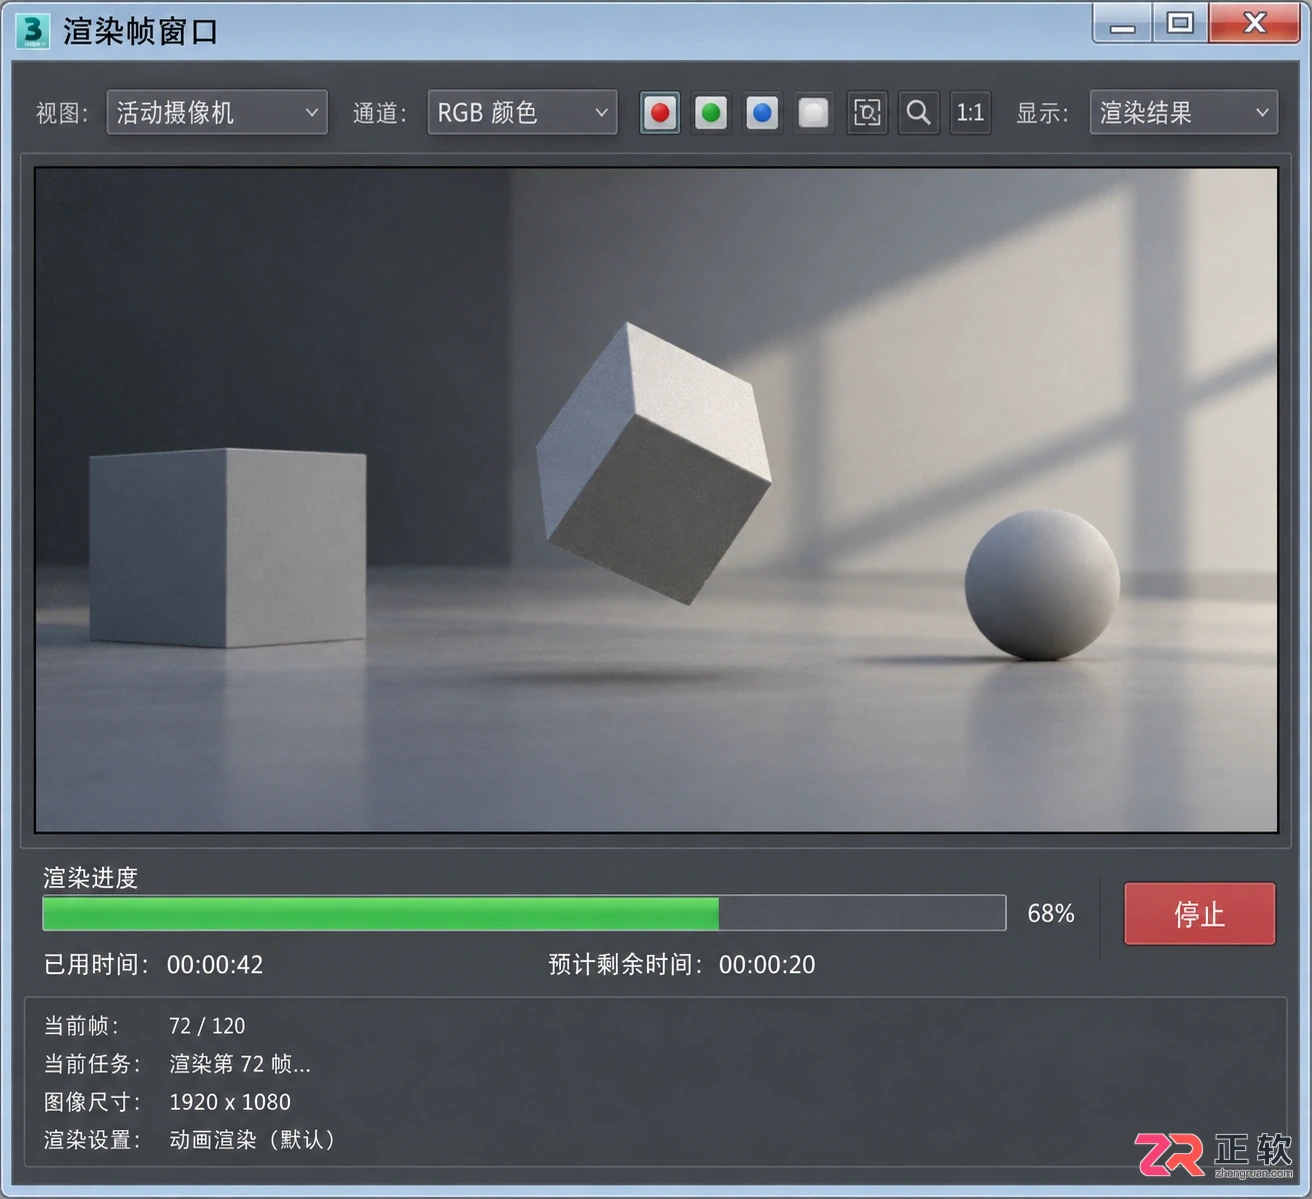
Task: Click the magnifier zoom icon
Action: click(918, 113)
